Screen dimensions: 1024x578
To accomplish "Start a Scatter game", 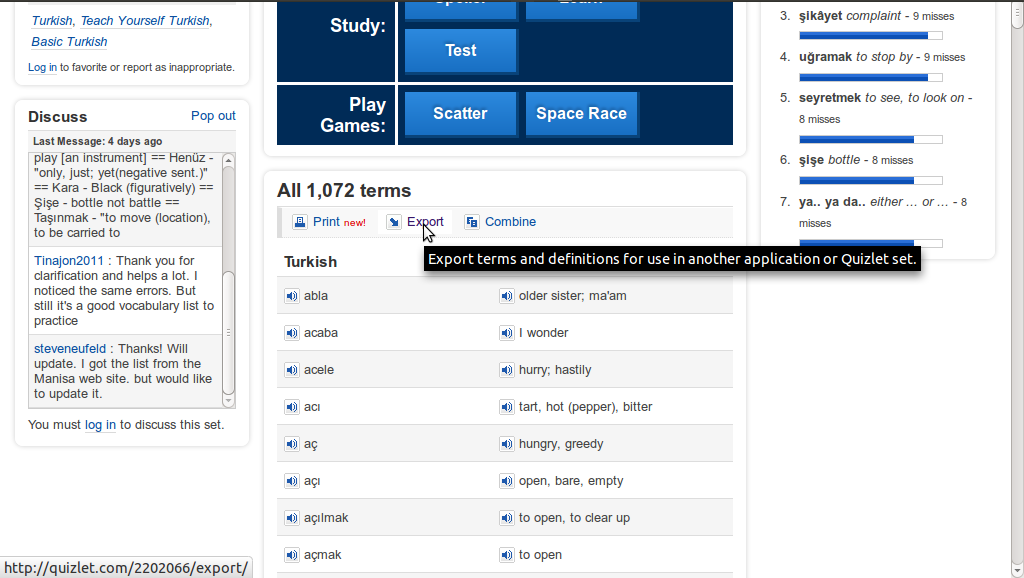I will coord(459,113).
